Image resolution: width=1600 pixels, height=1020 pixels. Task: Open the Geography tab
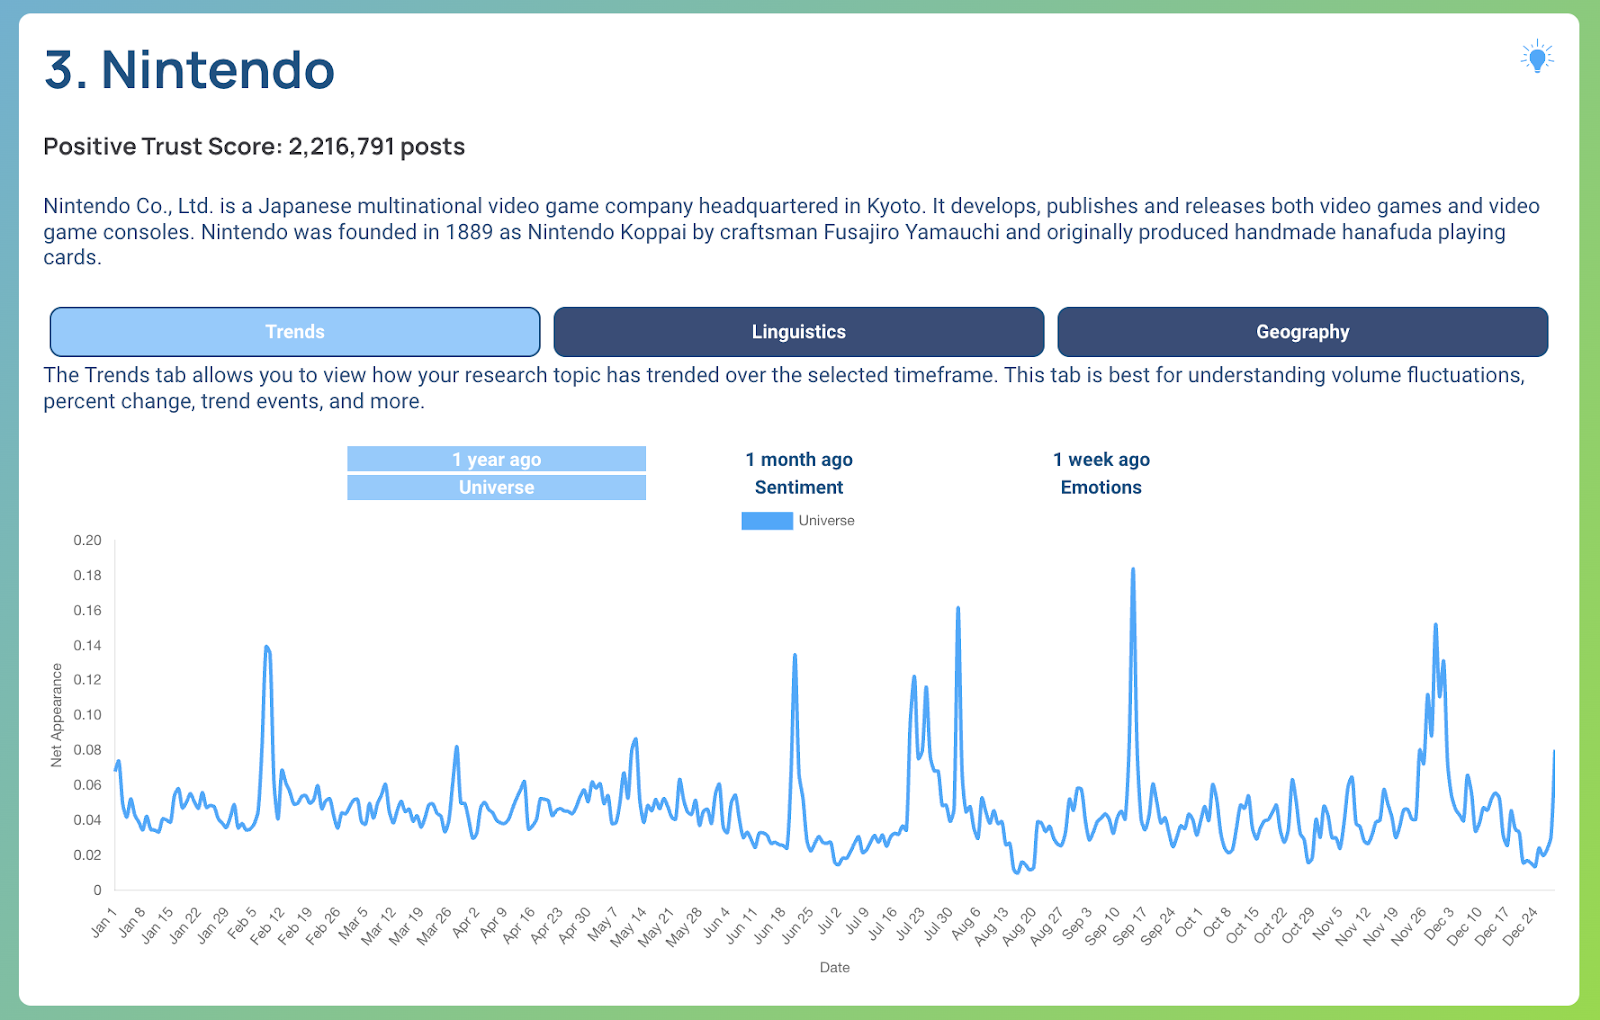(x=1302, y=332)
